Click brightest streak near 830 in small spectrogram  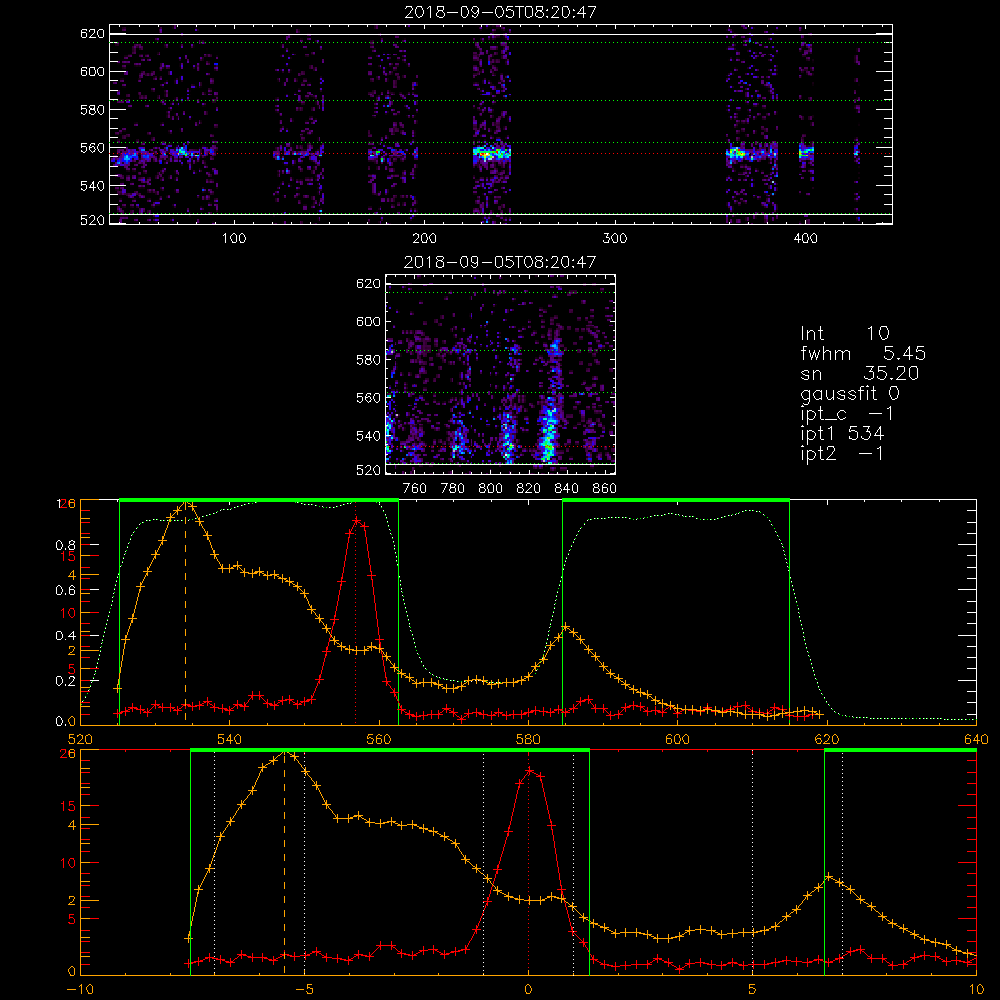coord(547,434)
